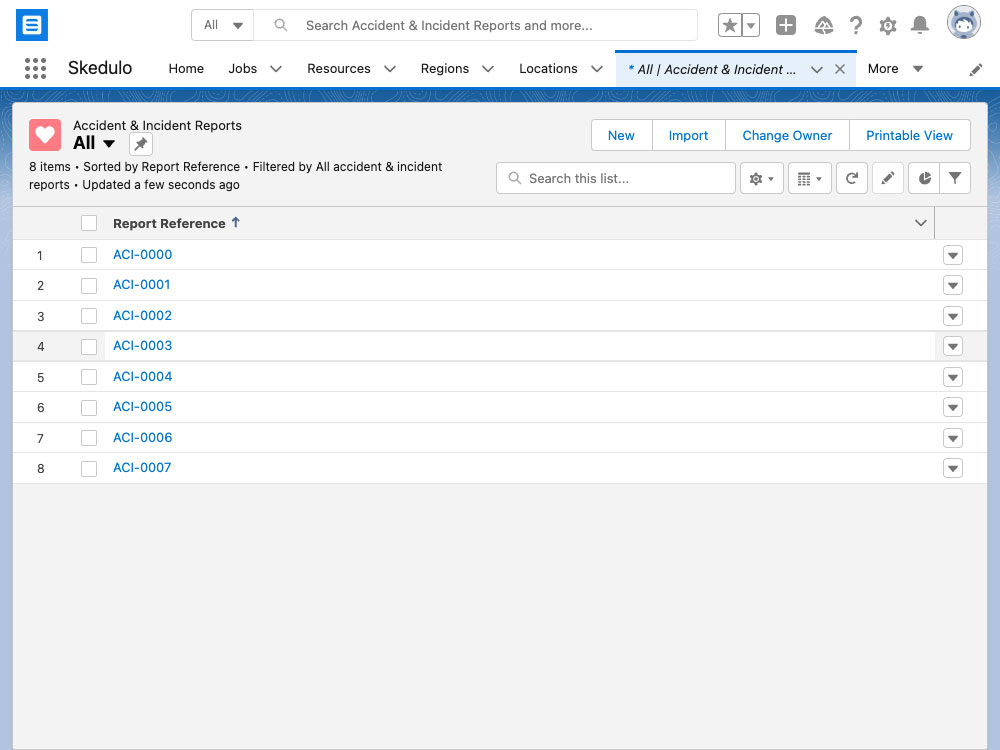The image size is (1000, 750).
Task: Open List View Controls gear menu
Action: tap(761, 179)
